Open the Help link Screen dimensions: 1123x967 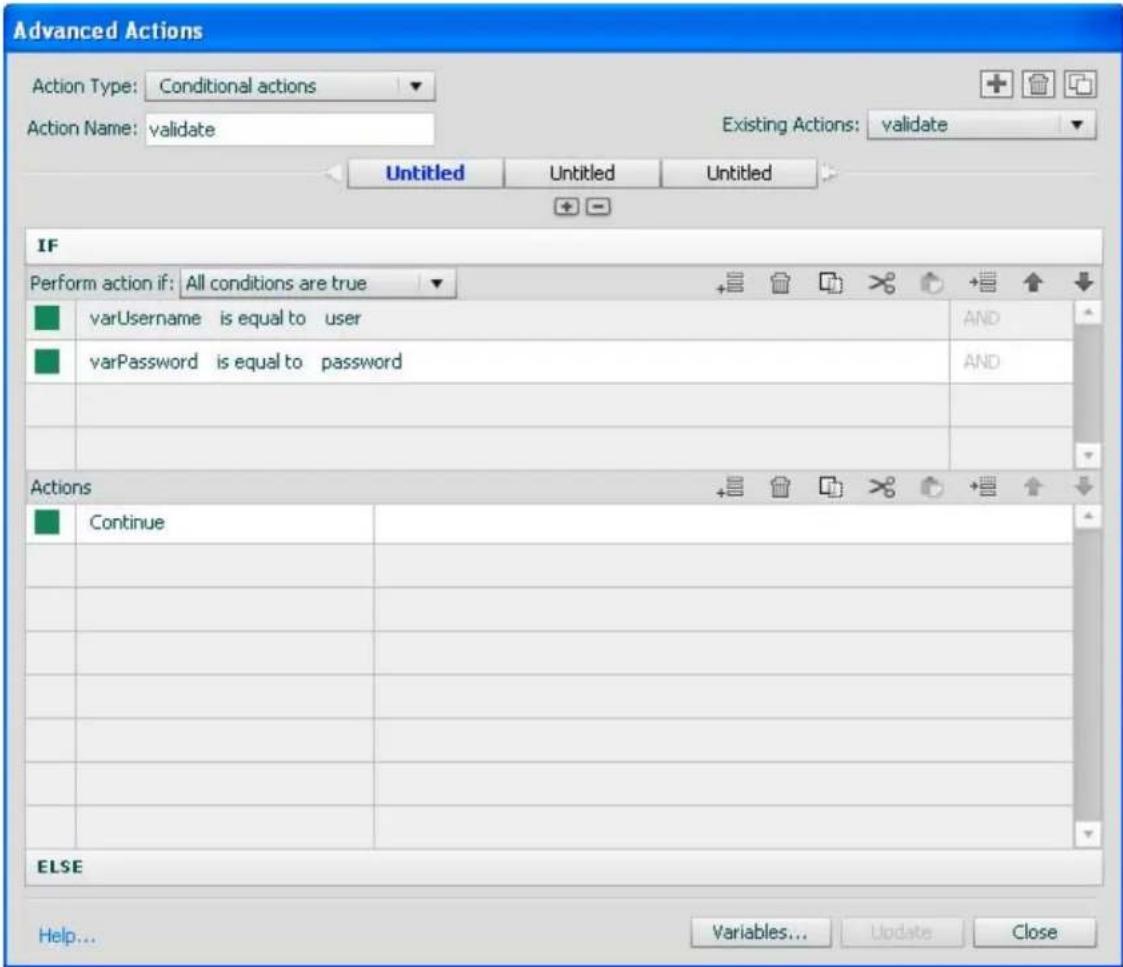pyautogui.click(x=67, y=935)
